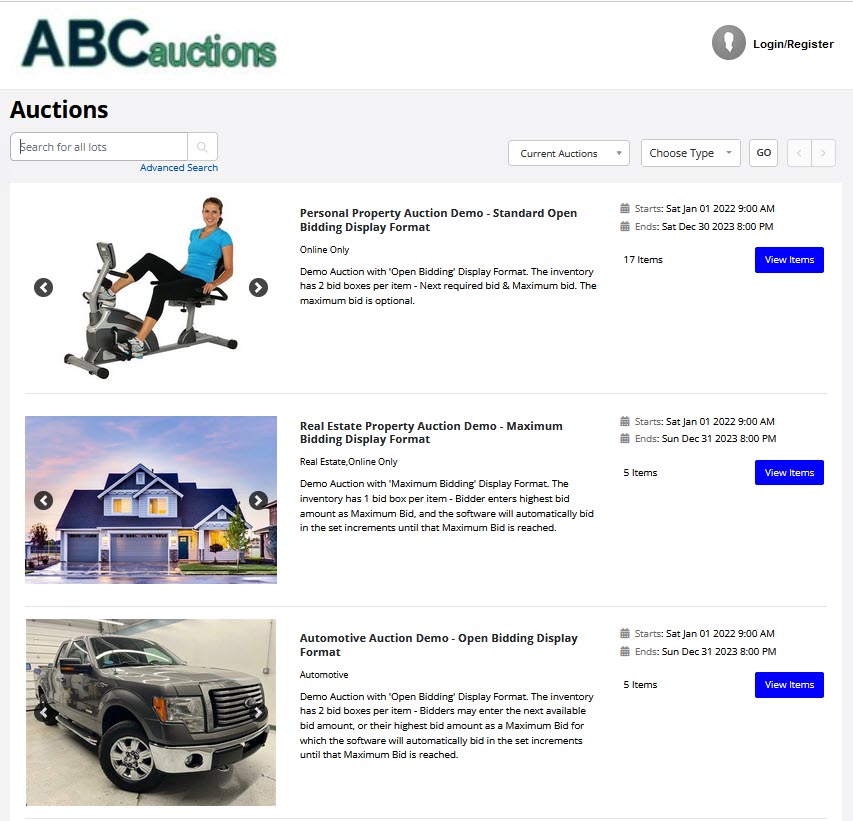This screenshot has height=821, width=853.
Task: Go to previous auctions page
Action: [800, 153]
